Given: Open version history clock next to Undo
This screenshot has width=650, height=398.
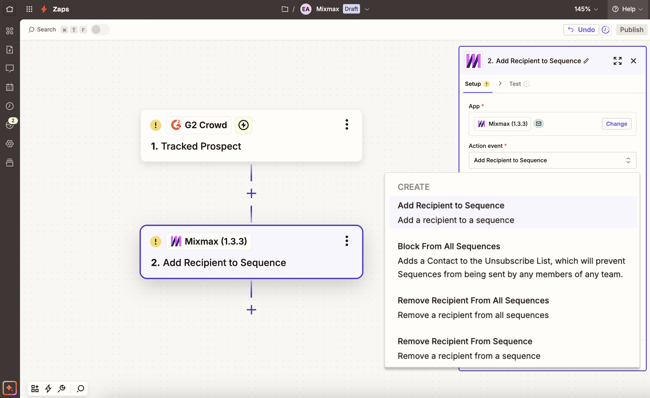Looking at the screenshot, I should (606, 29).
